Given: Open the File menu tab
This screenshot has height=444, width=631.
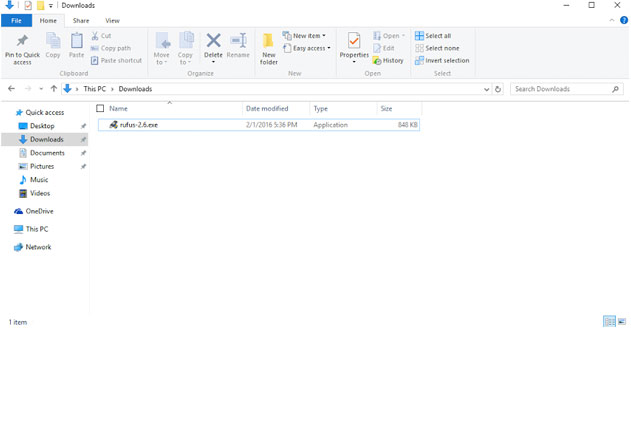Looking at the screenshot, I should click(16, 21).
